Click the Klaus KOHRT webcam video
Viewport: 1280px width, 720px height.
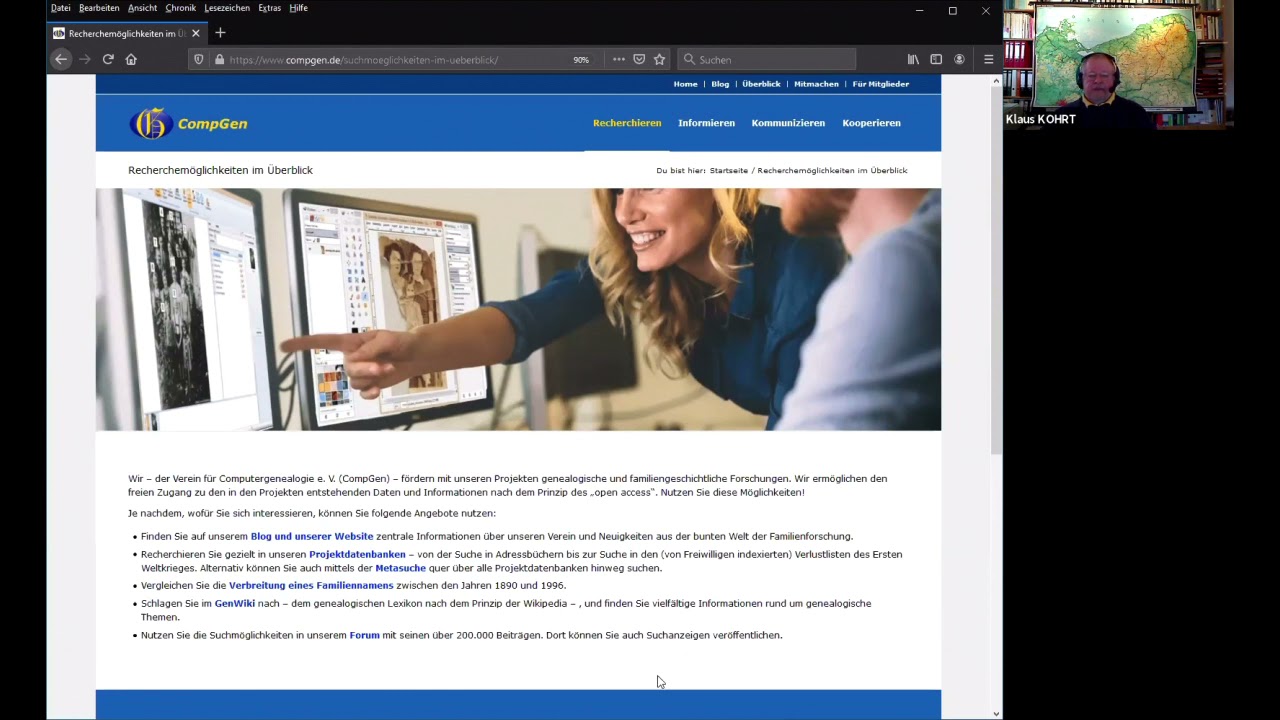coord(1118,64)
